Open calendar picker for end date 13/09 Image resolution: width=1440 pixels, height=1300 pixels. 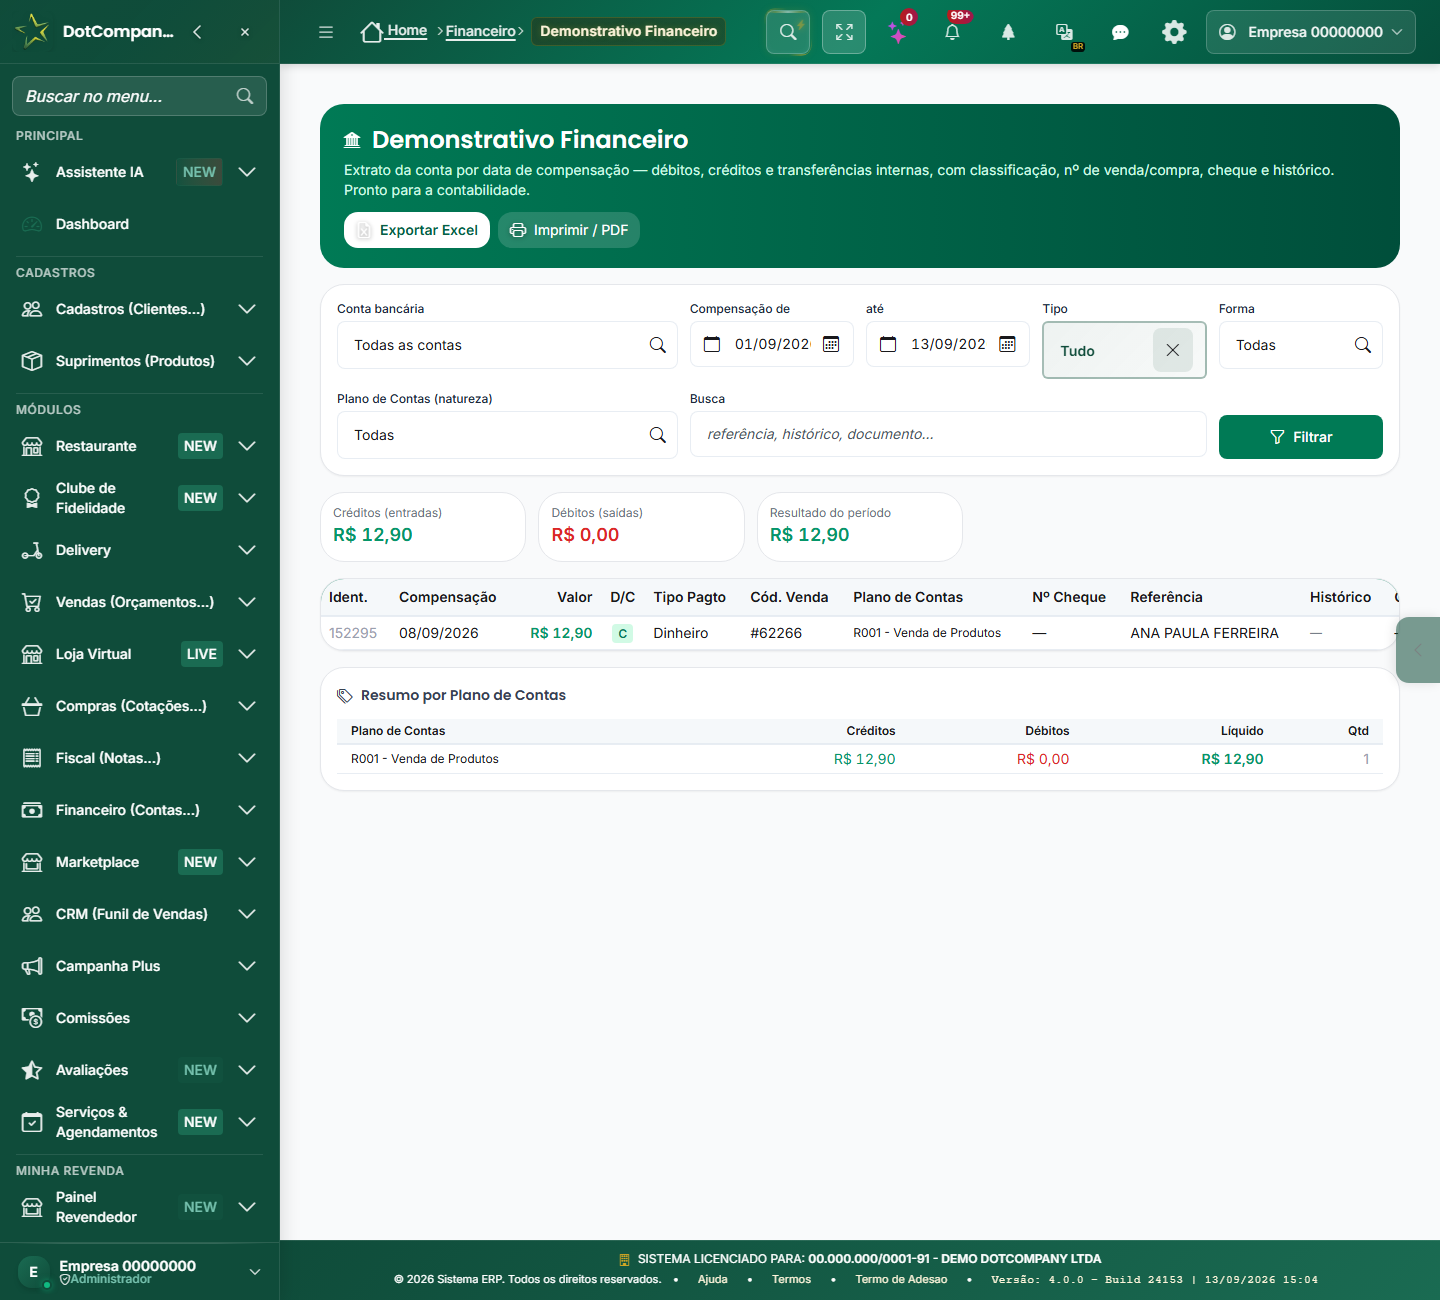[x=1007, y=344]
